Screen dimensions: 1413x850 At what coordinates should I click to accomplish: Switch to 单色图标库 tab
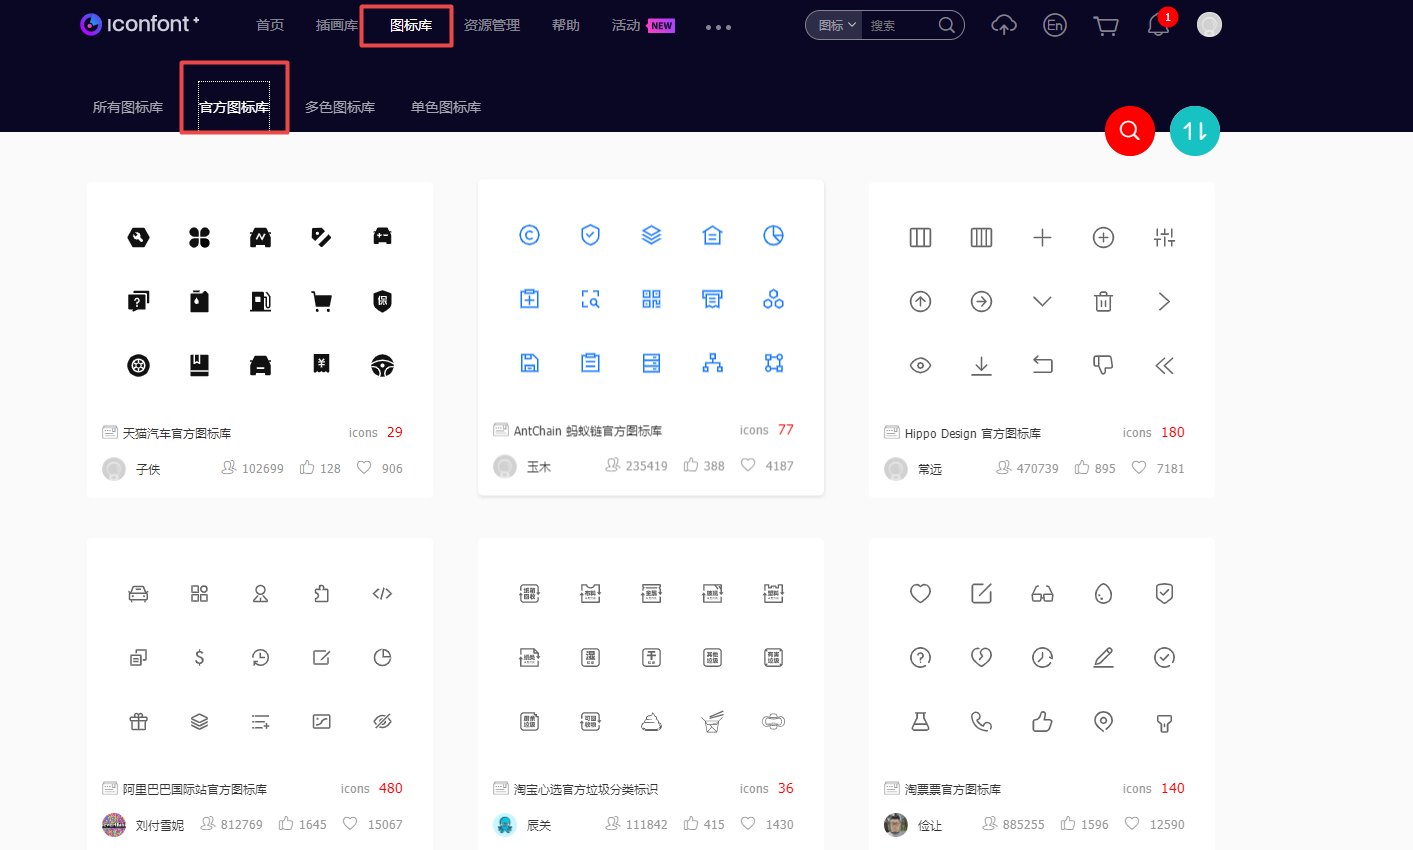tap(446, 107)
